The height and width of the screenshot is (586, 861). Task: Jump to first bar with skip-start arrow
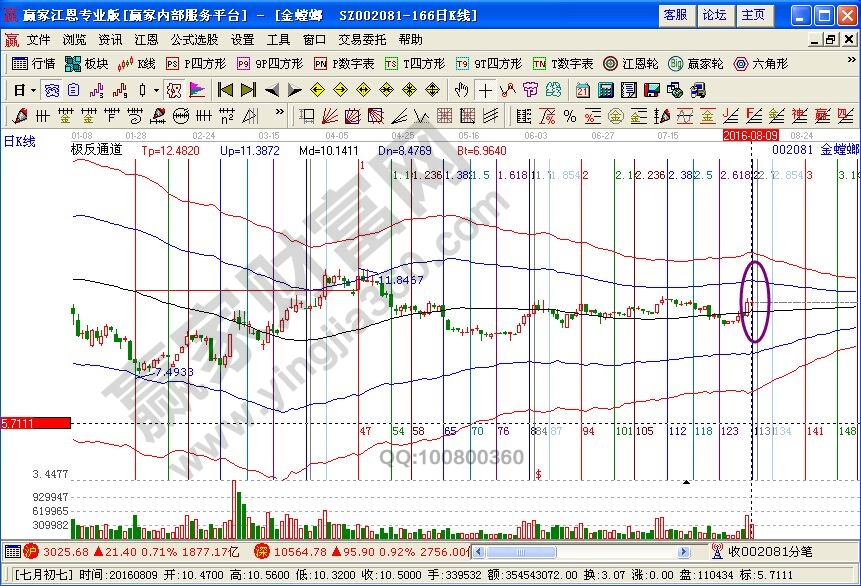225,90
